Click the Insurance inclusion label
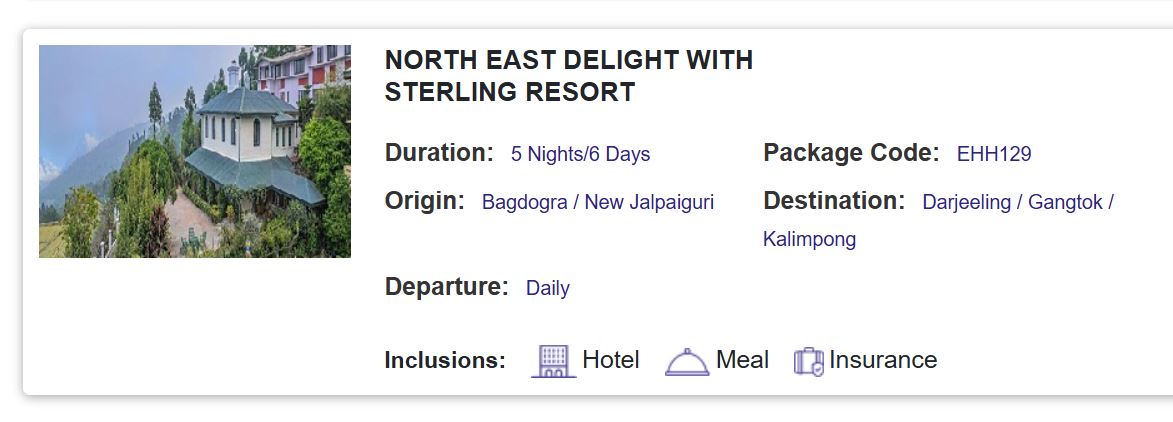Image resolution: width=1173 pixels, height=422 pixels. [x=883, y=360]
